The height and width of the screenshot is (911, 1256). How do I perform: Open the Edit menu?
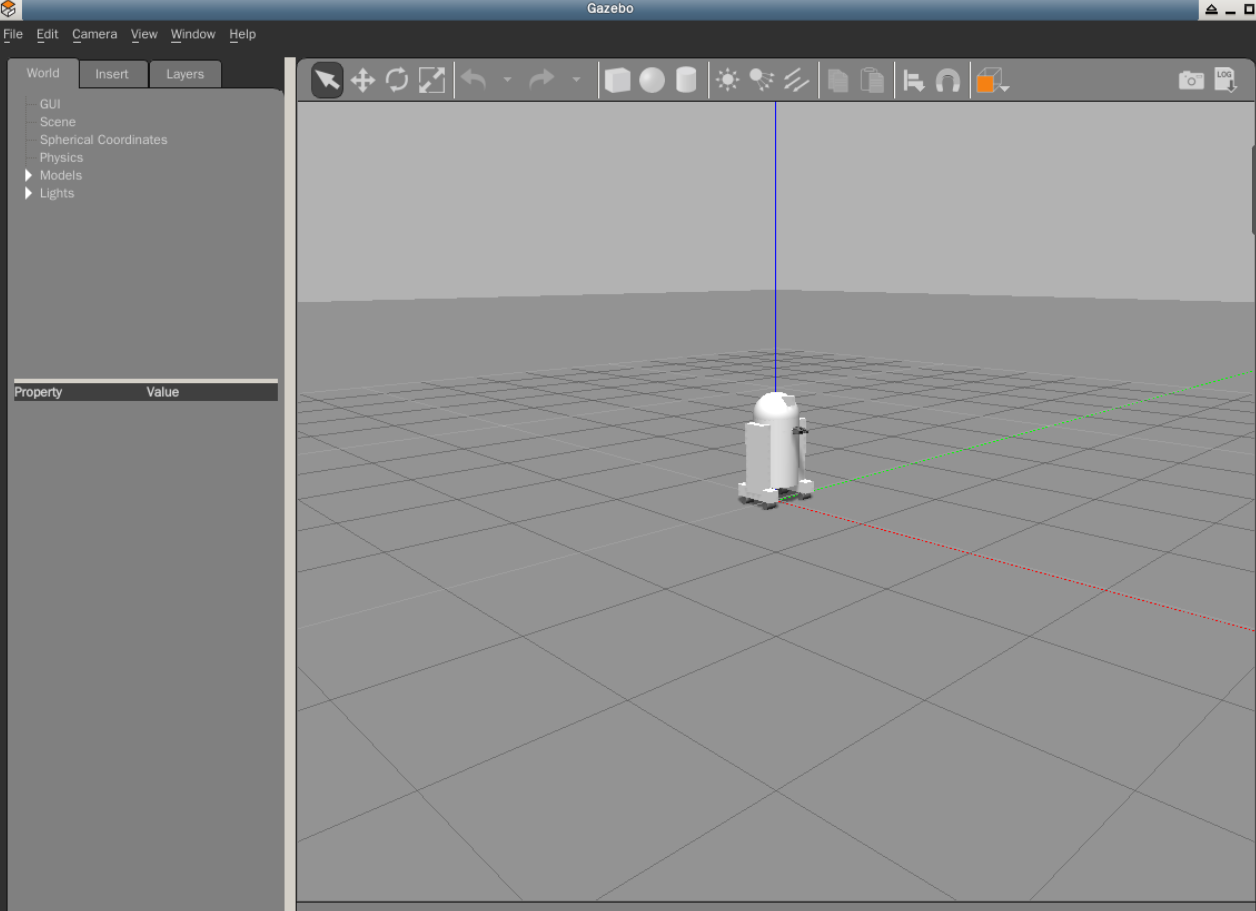(47, 34)
